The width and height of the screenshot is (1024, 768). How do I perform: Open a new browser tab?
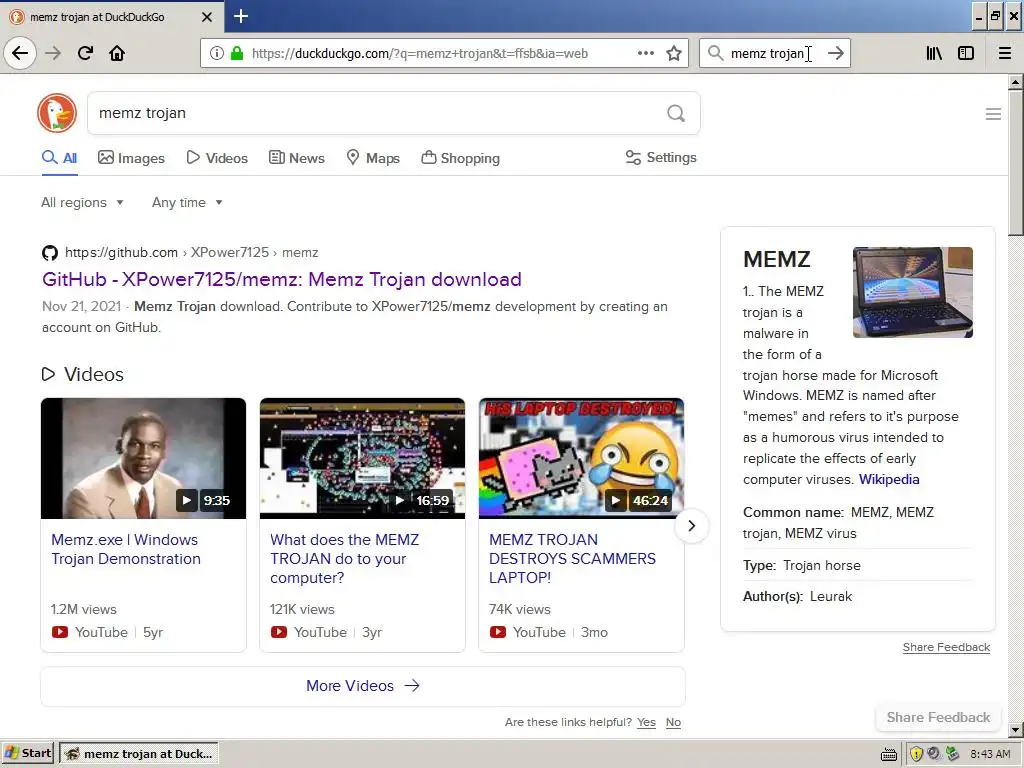tap(241, 16)
